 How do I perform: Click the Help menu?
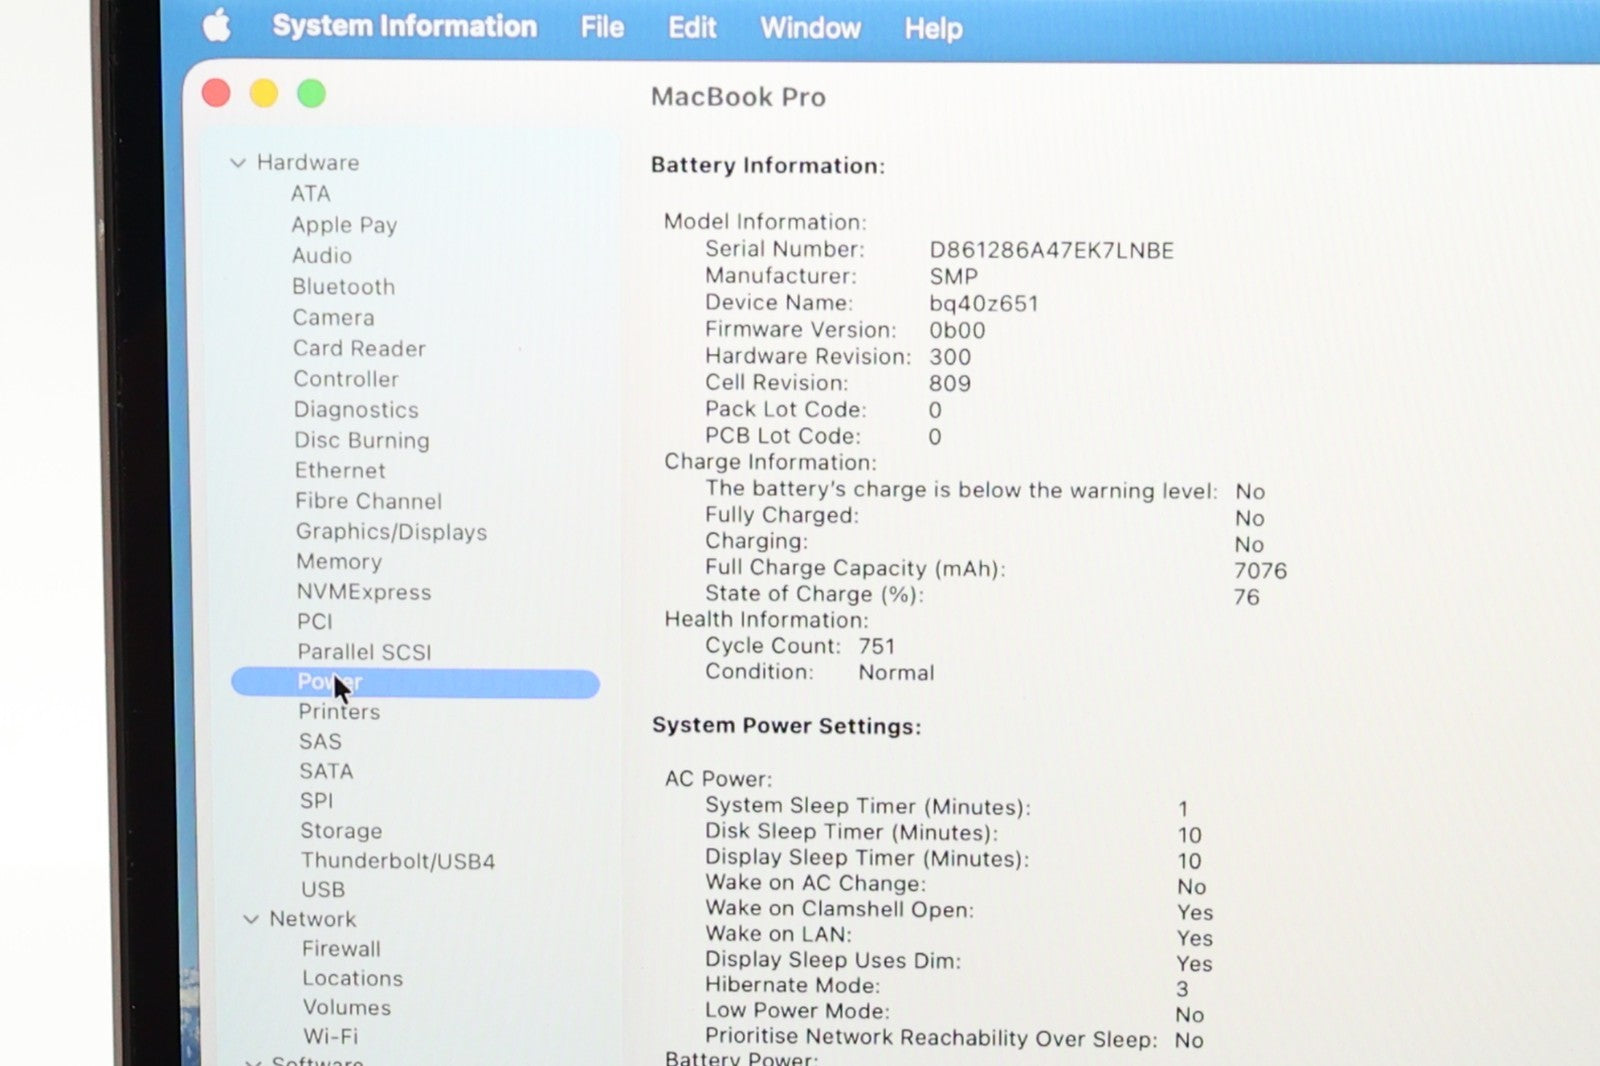(933, 29)
